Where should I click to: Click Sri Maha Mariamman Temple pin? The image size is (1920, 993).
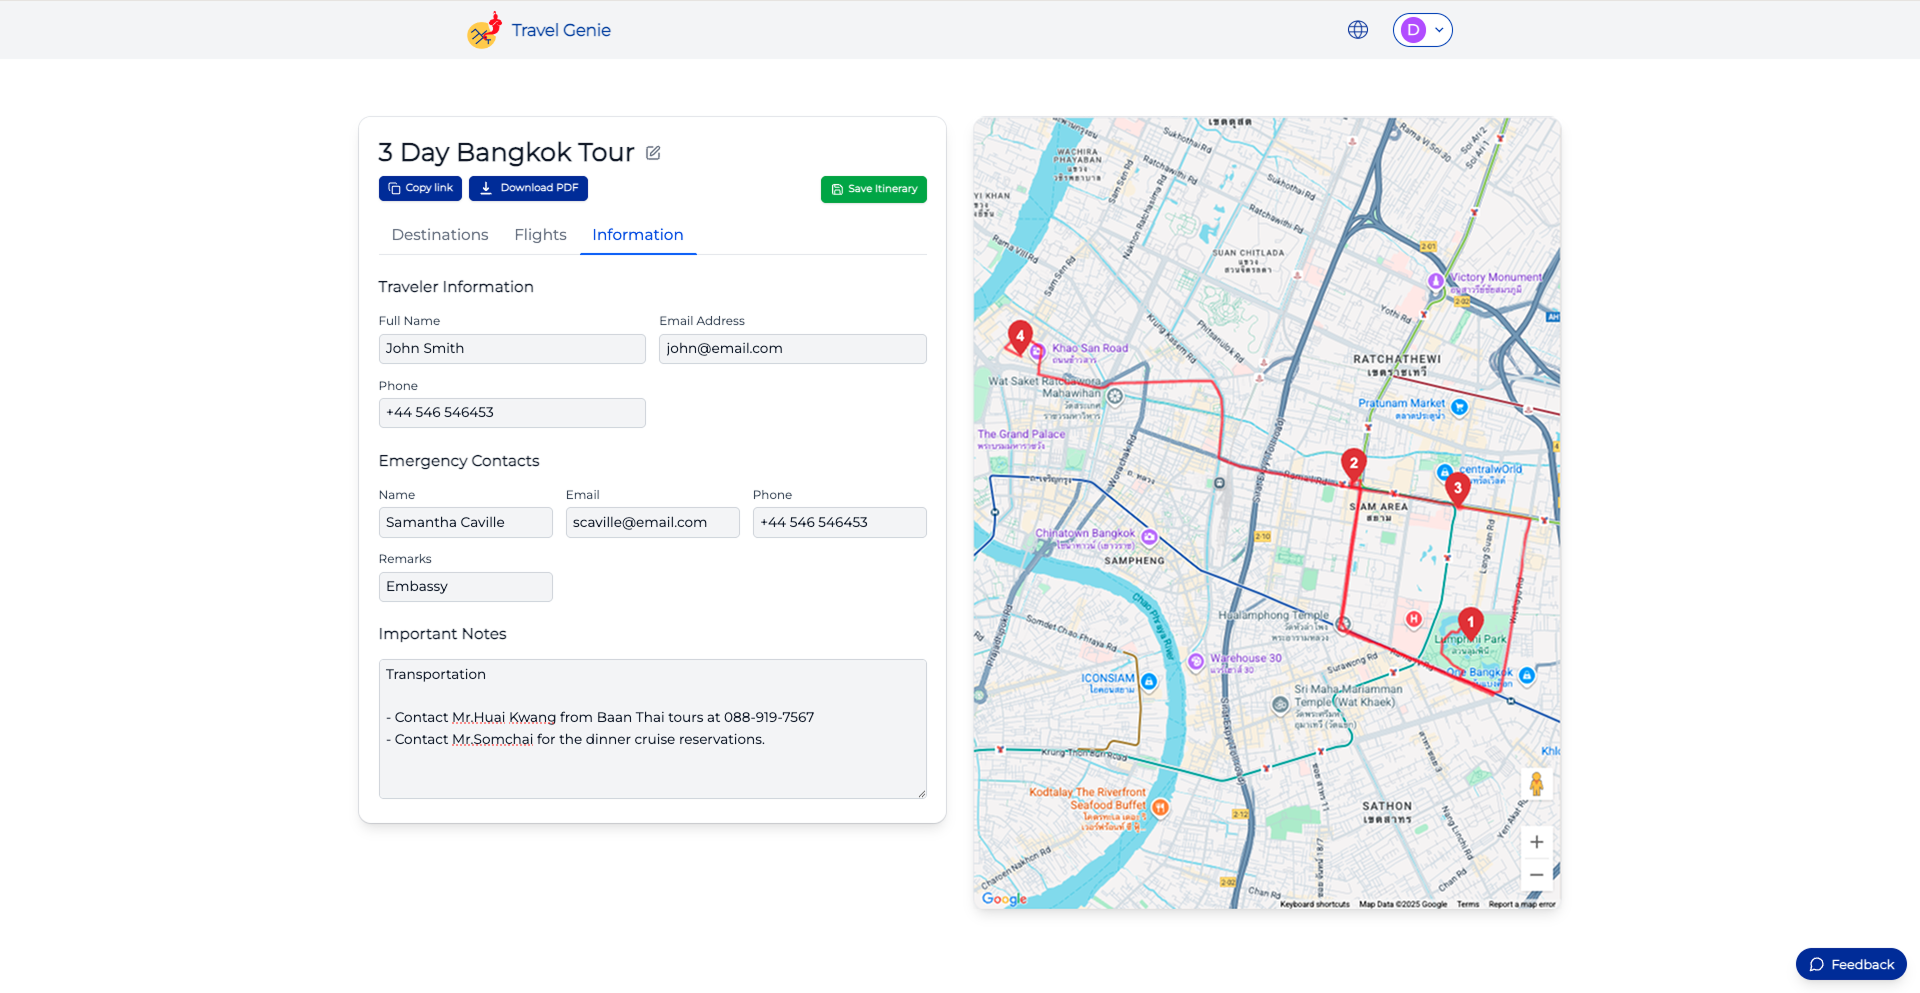click(x=1280, y=704)
